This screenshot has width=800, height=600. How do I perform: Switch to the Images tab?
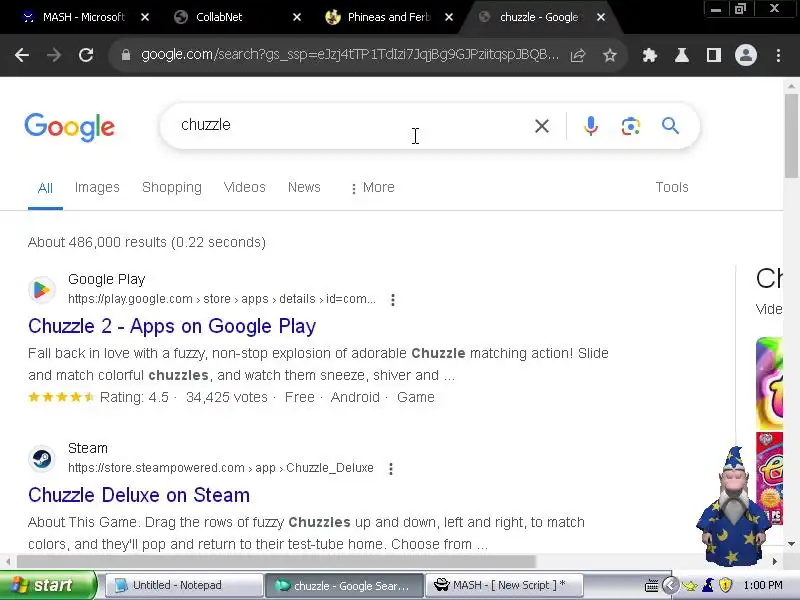97,187
